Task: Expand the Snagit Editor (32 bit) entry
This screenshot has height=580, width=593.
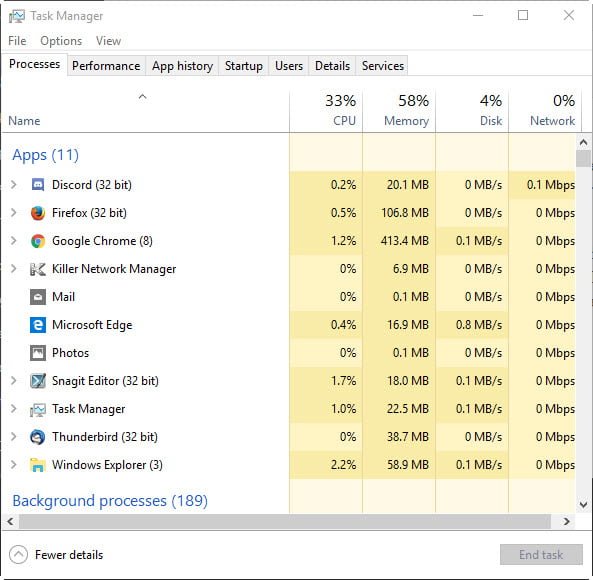Action: pos(14,380)
